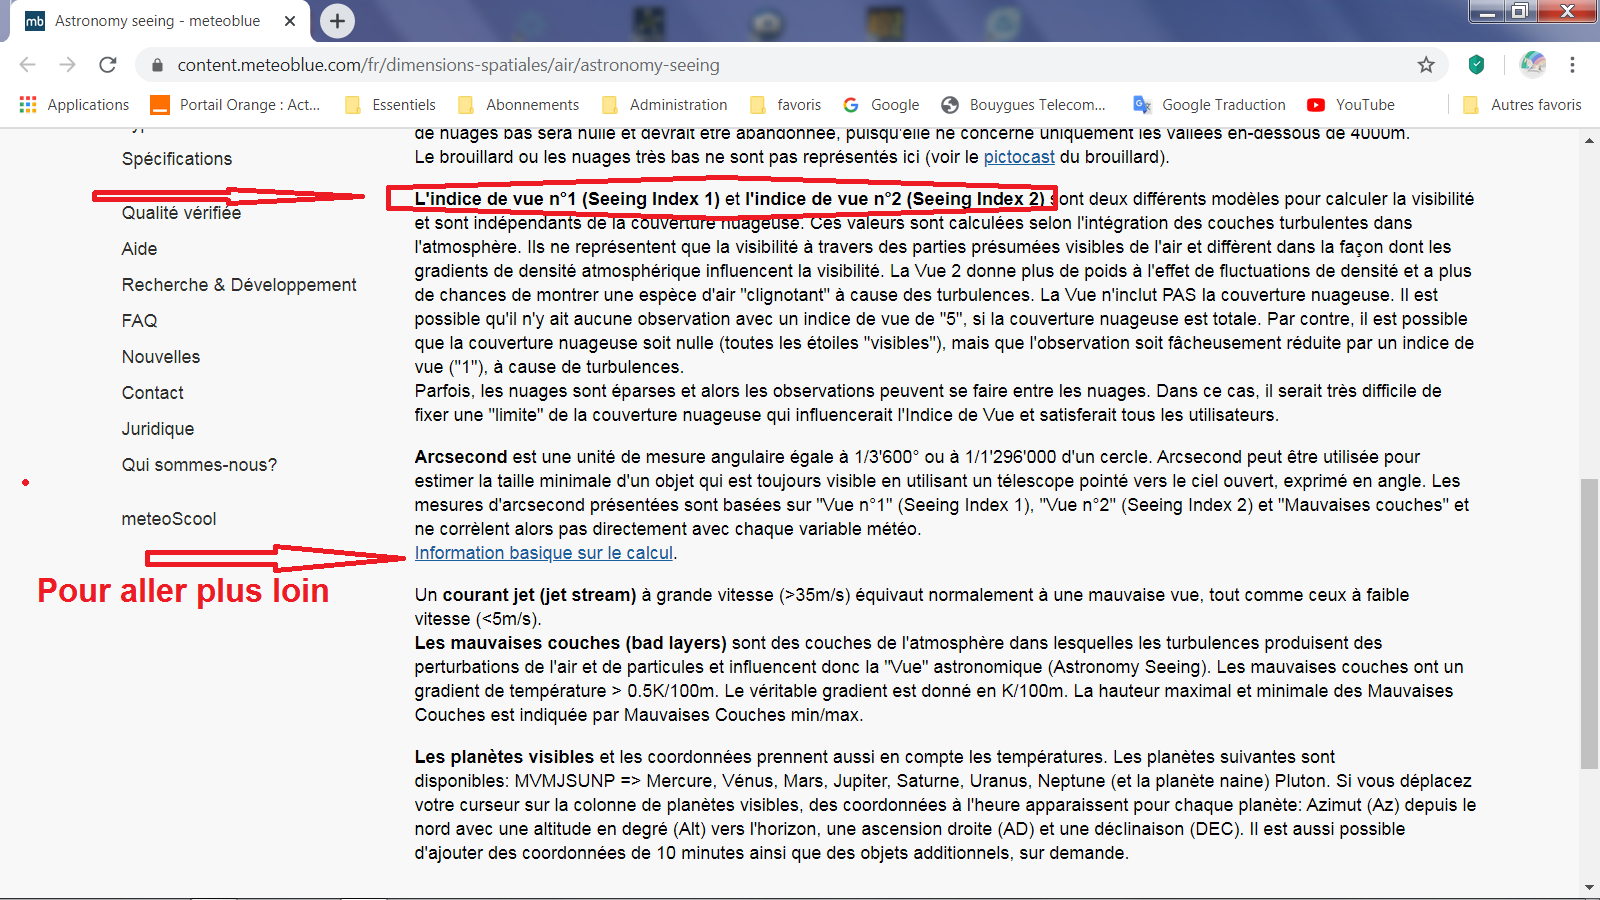Open the green shield extension
1600x900 pixels.
pos(1476,65)
